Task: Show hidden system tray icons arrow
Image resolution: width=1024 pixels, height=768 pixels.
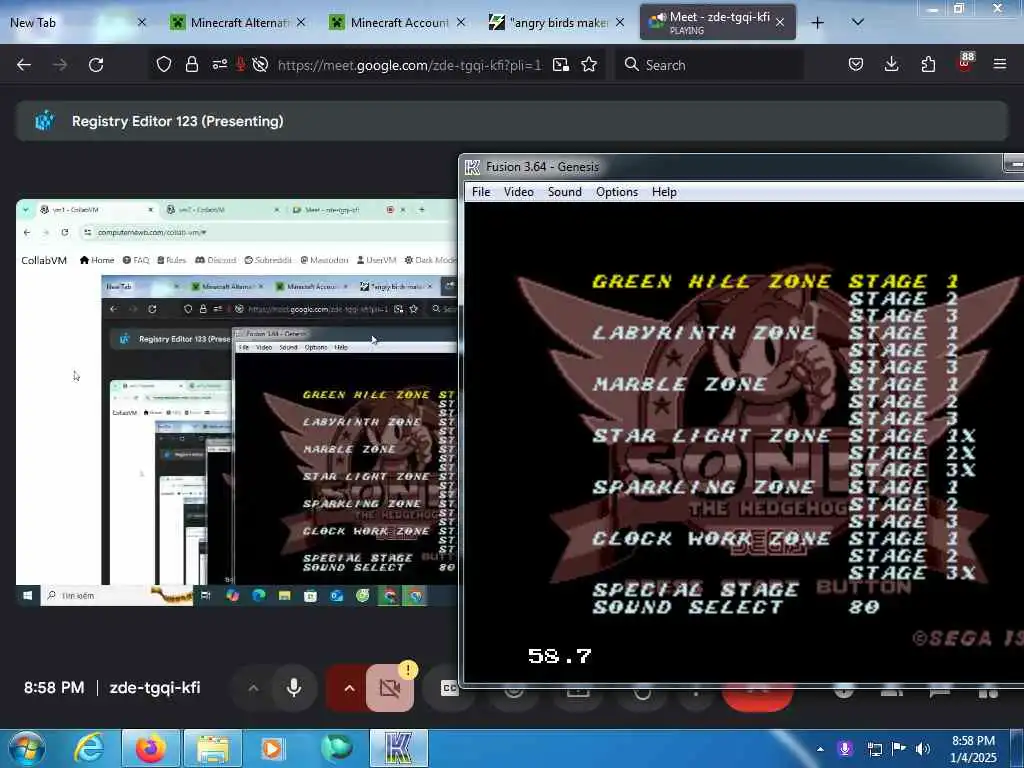Action: click(x=820, y=749)
